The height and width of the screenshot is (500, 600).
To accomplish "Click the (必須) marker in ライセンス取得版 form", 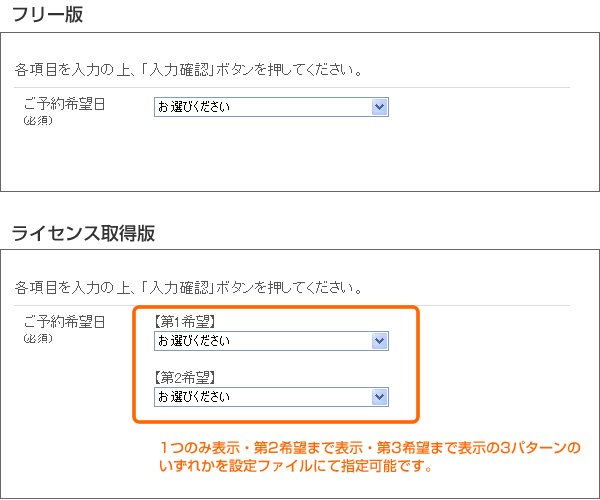I will click(x=38, y=339).
